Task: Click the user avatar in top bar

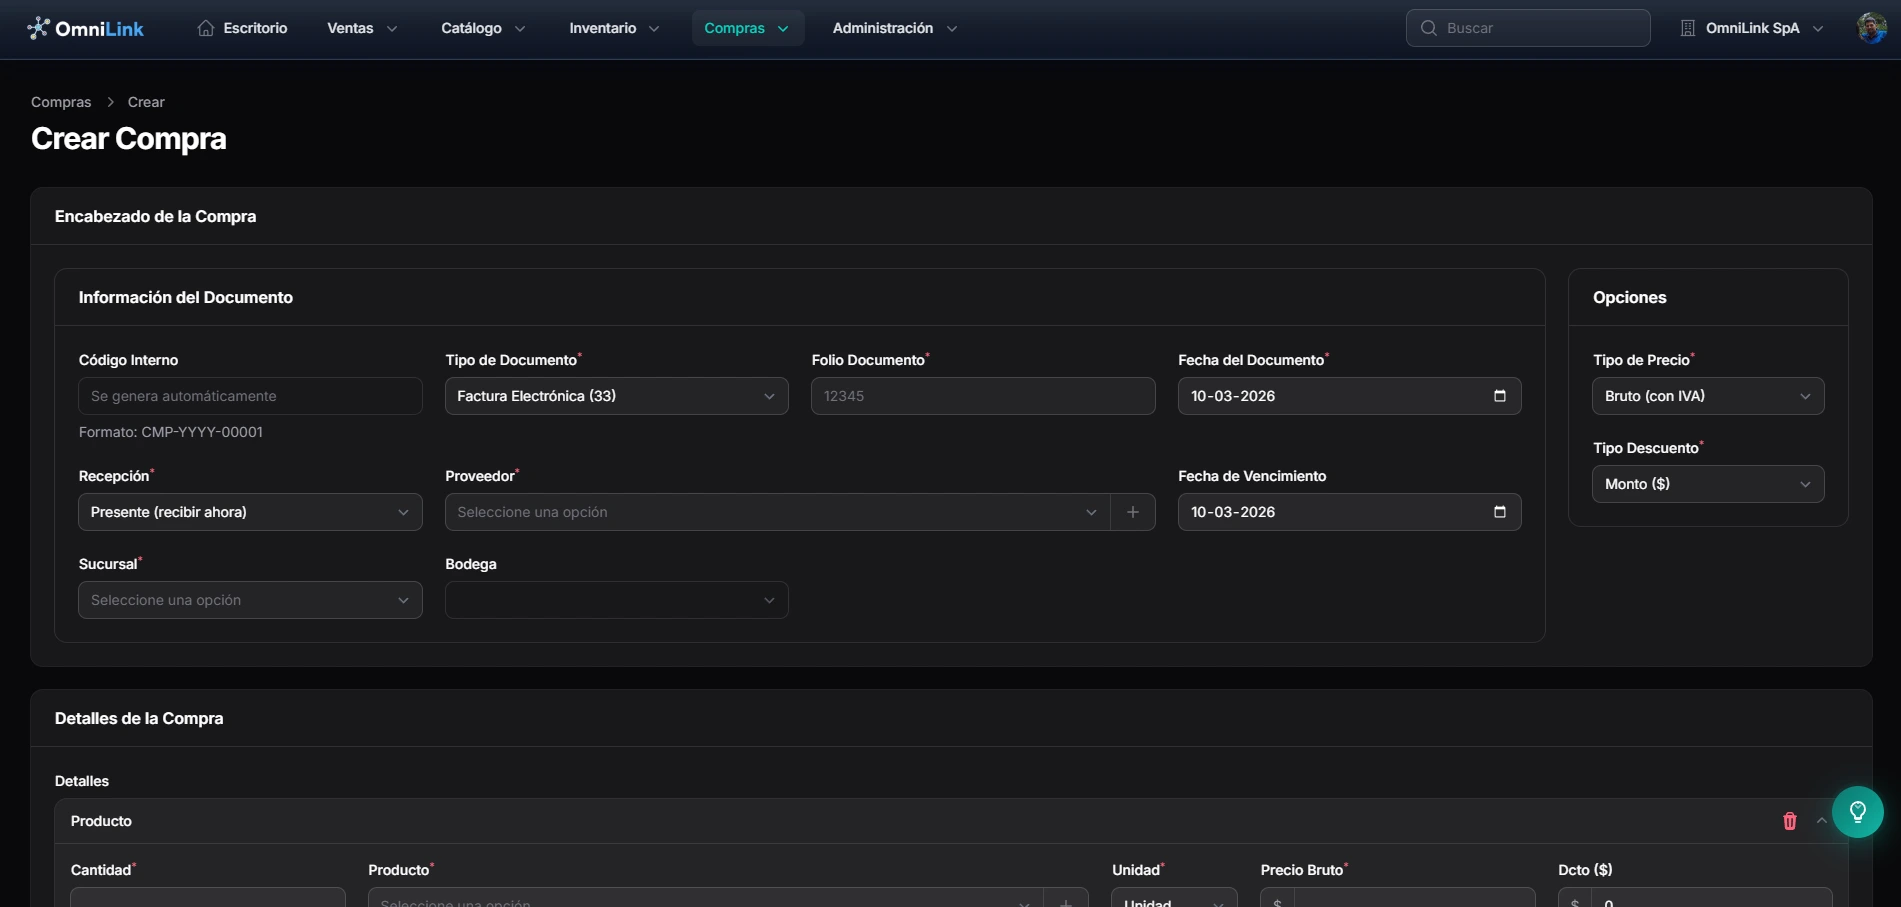Action: [1872, 28]
